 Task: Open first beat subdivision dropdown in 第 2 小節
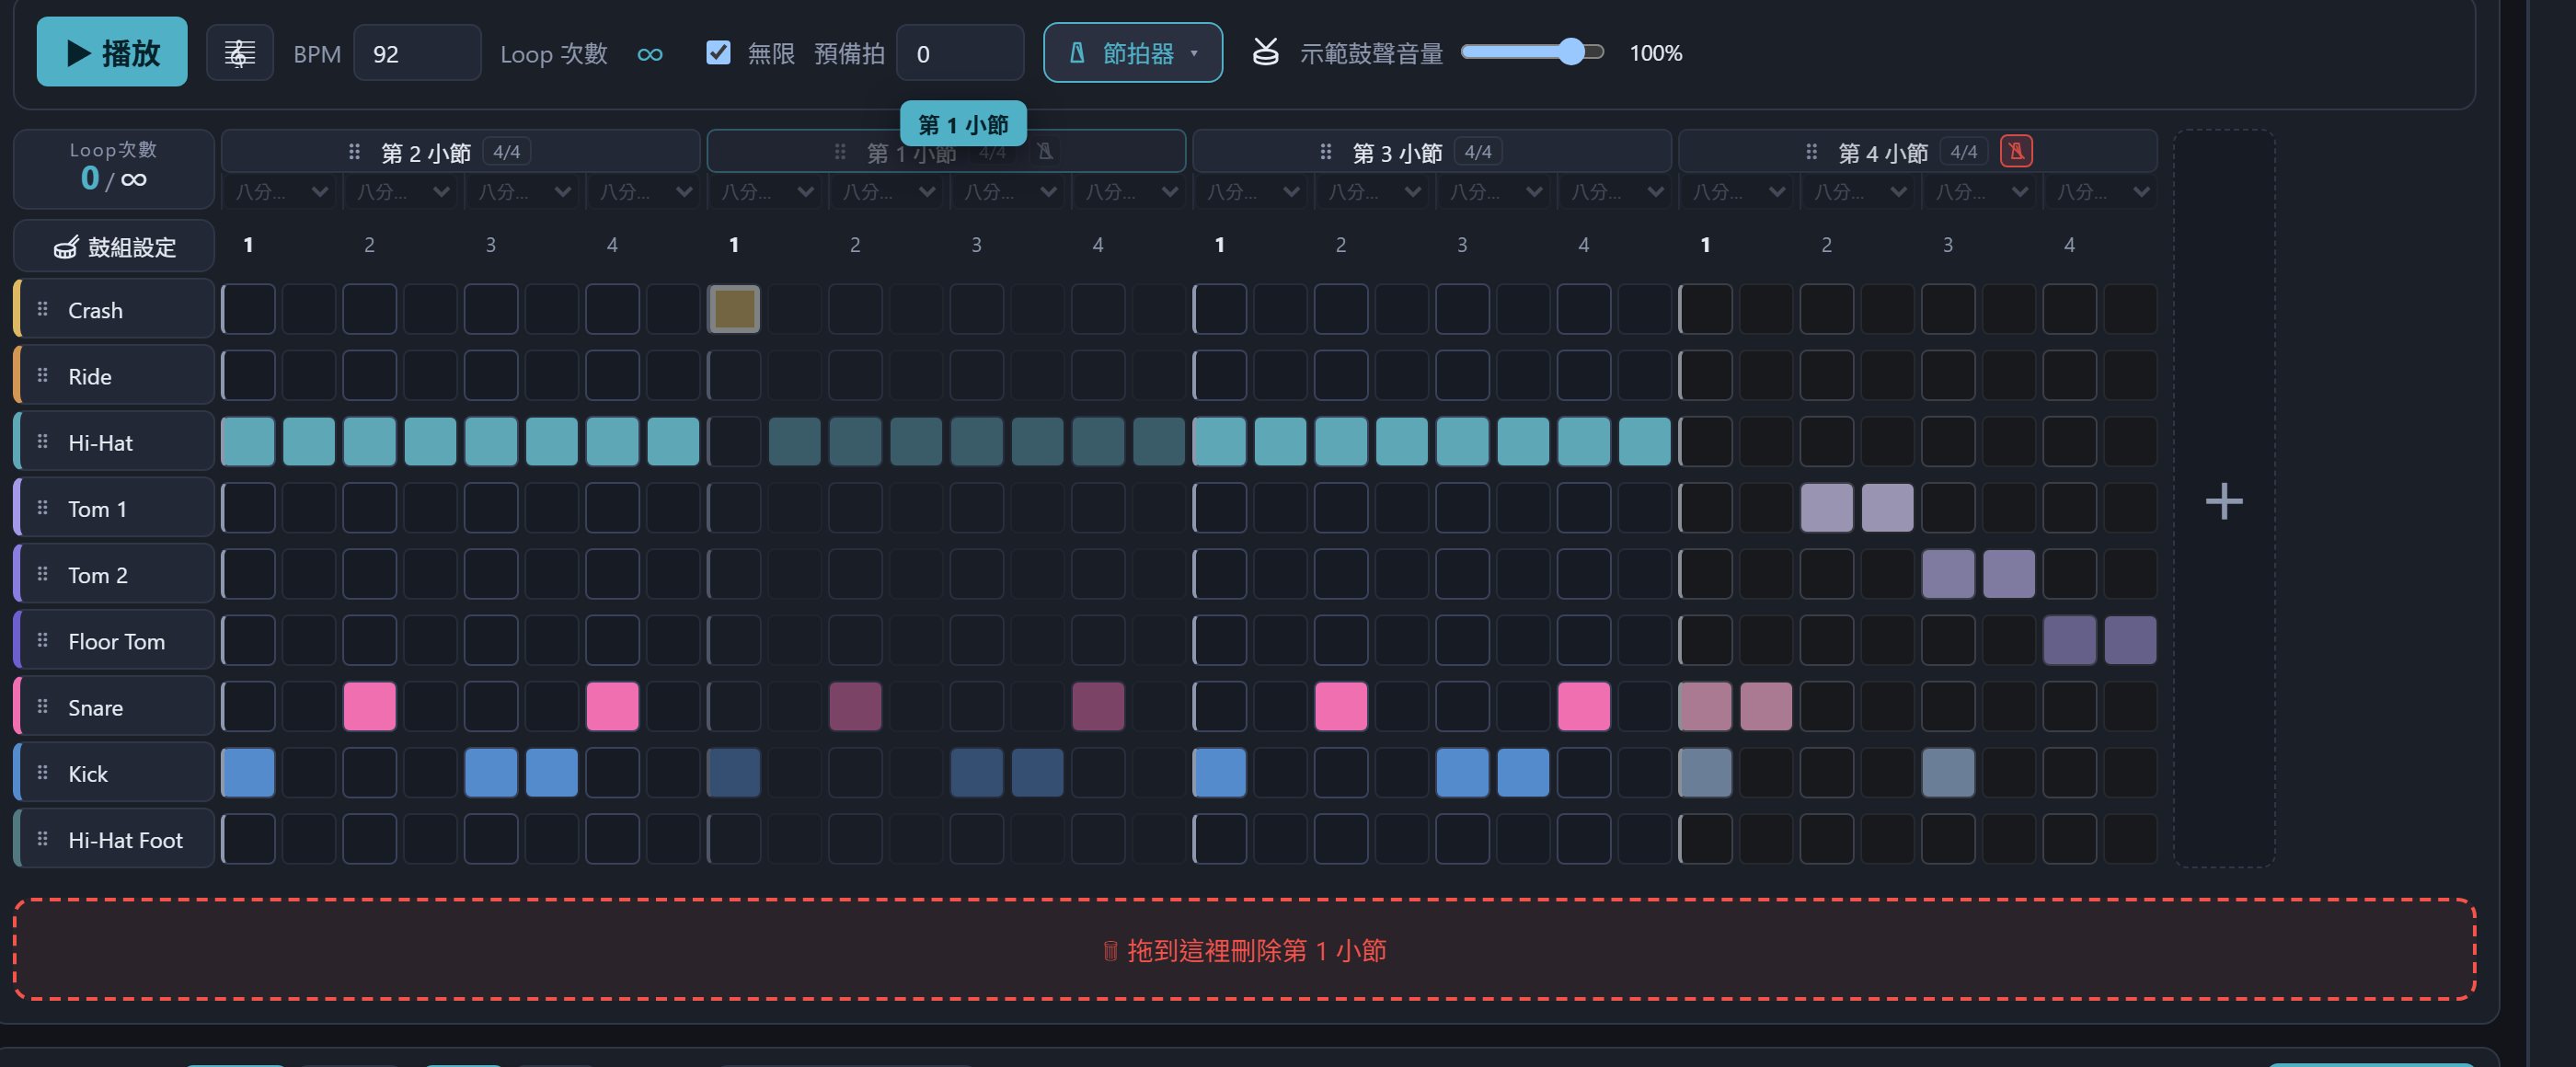pos(281,191)
